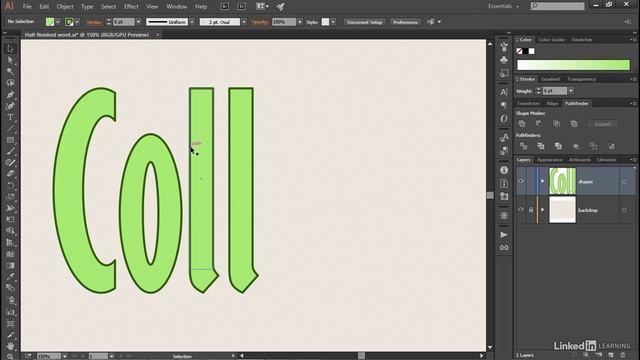Open the Style dropdown in control bar
640x360 pixels.
click(333, 22)
